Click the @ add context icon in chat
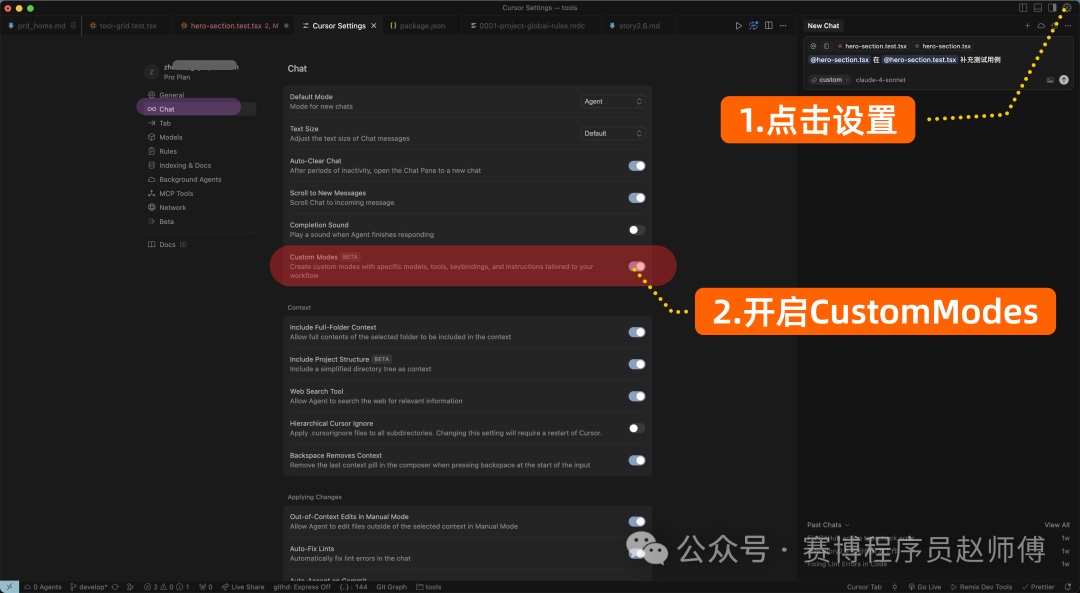The image size is (1080, 593). [x=813, y=46]
